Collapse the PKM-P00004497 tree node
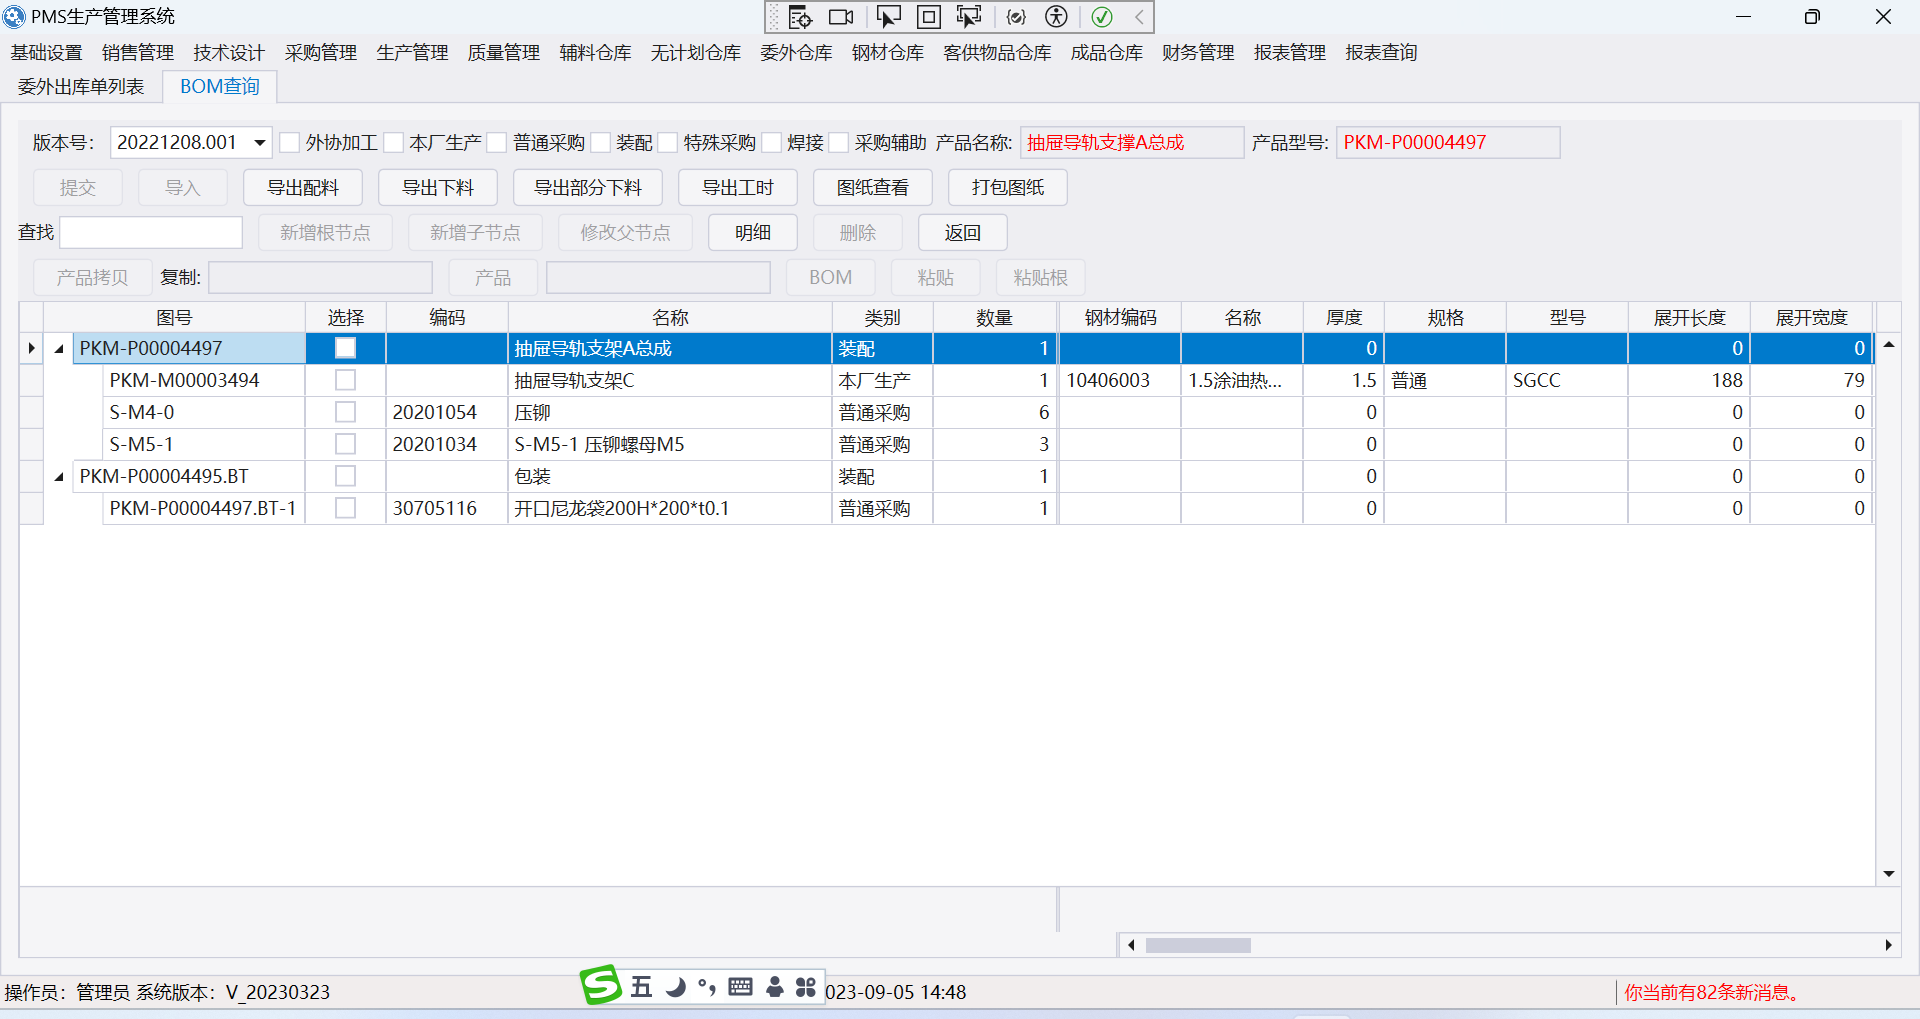Viewport: 1920px width, 1019px height. pos(59,349)
